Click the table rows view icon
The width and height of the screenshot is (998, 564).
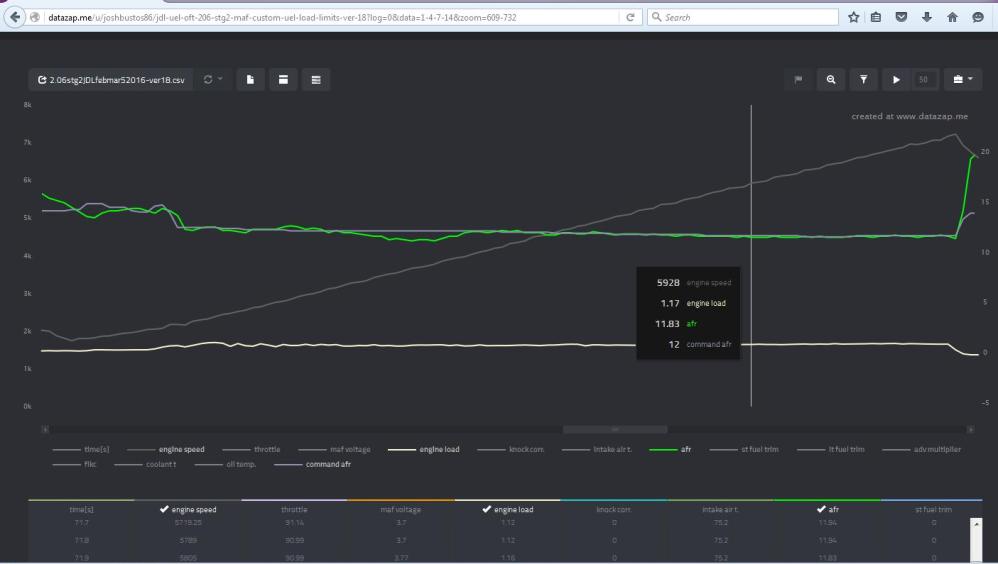[x=316, y=80]
